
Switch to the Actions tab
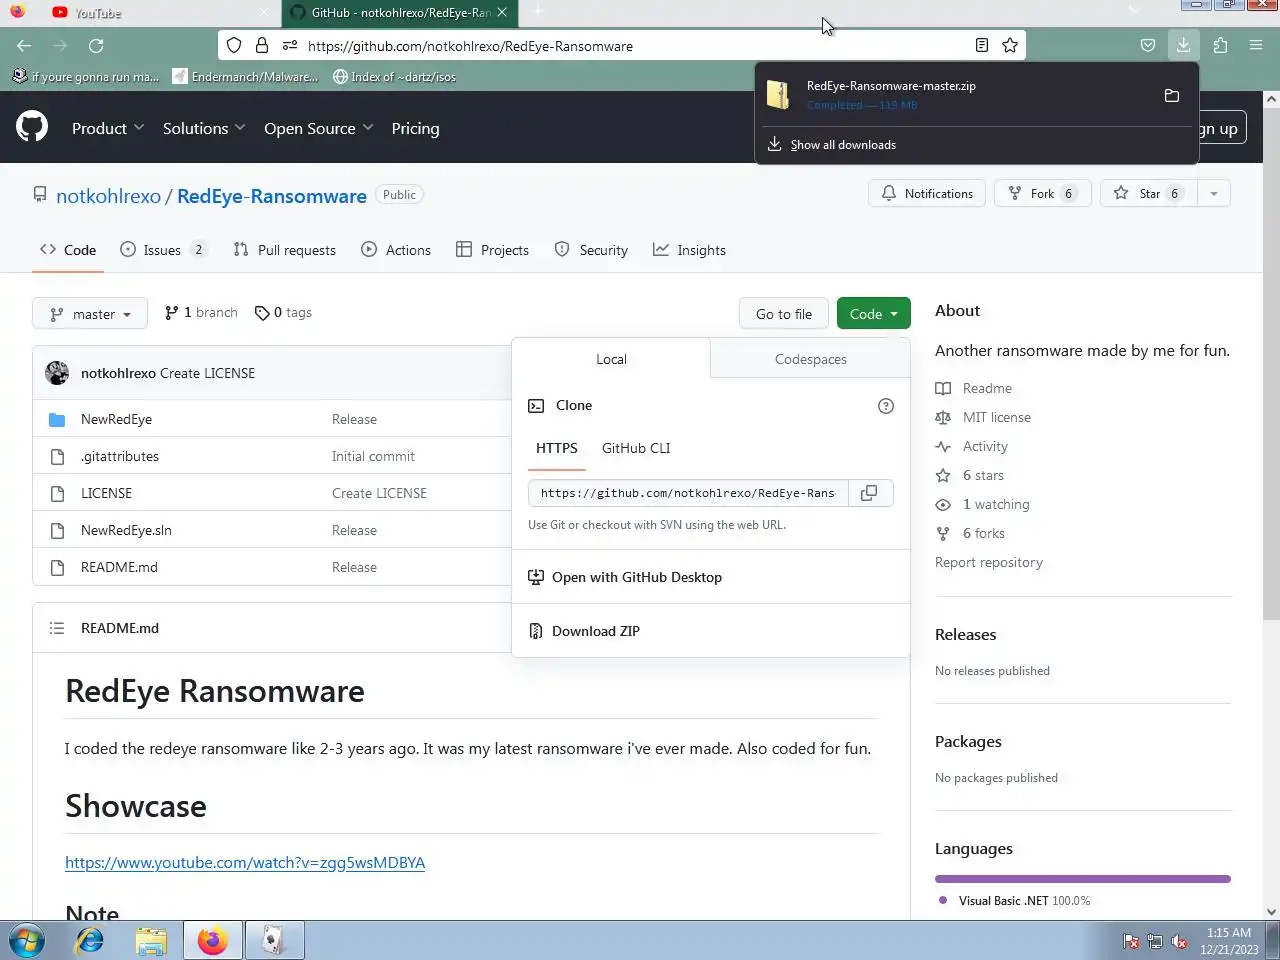[396, 250]
